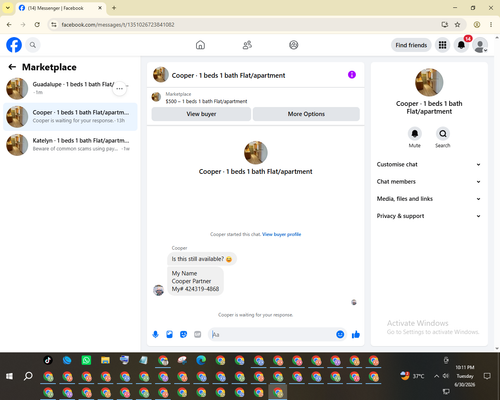Screen dimensions: 500x400
Task: Open a new browser tab
Action: point(114,8)
